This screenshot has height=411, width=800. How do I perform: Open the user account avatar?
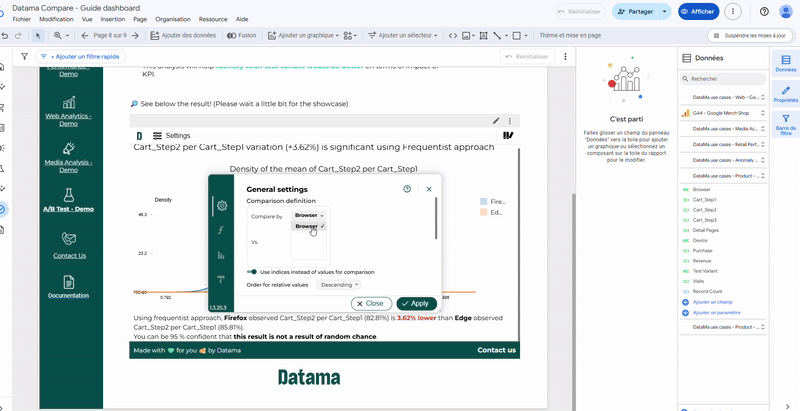click(x=786, y=11)
